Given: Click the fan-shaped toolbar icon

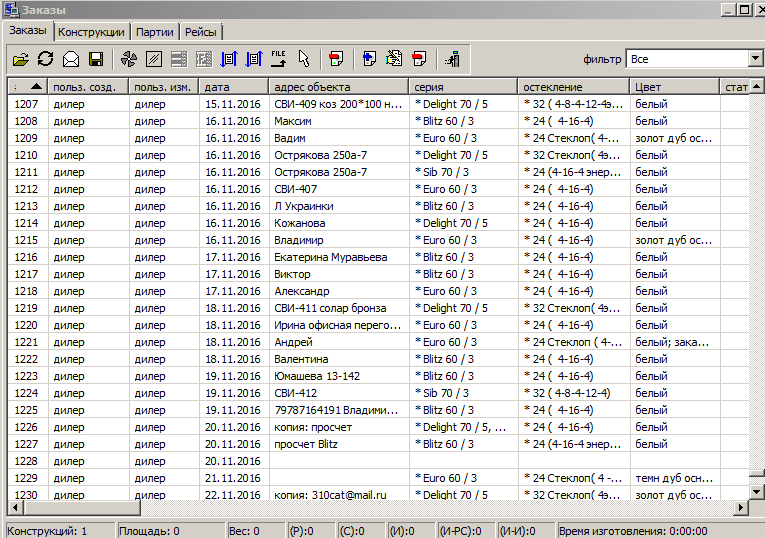Looking at the screenshot, I should pyautogui.click(x=129, y=59).
